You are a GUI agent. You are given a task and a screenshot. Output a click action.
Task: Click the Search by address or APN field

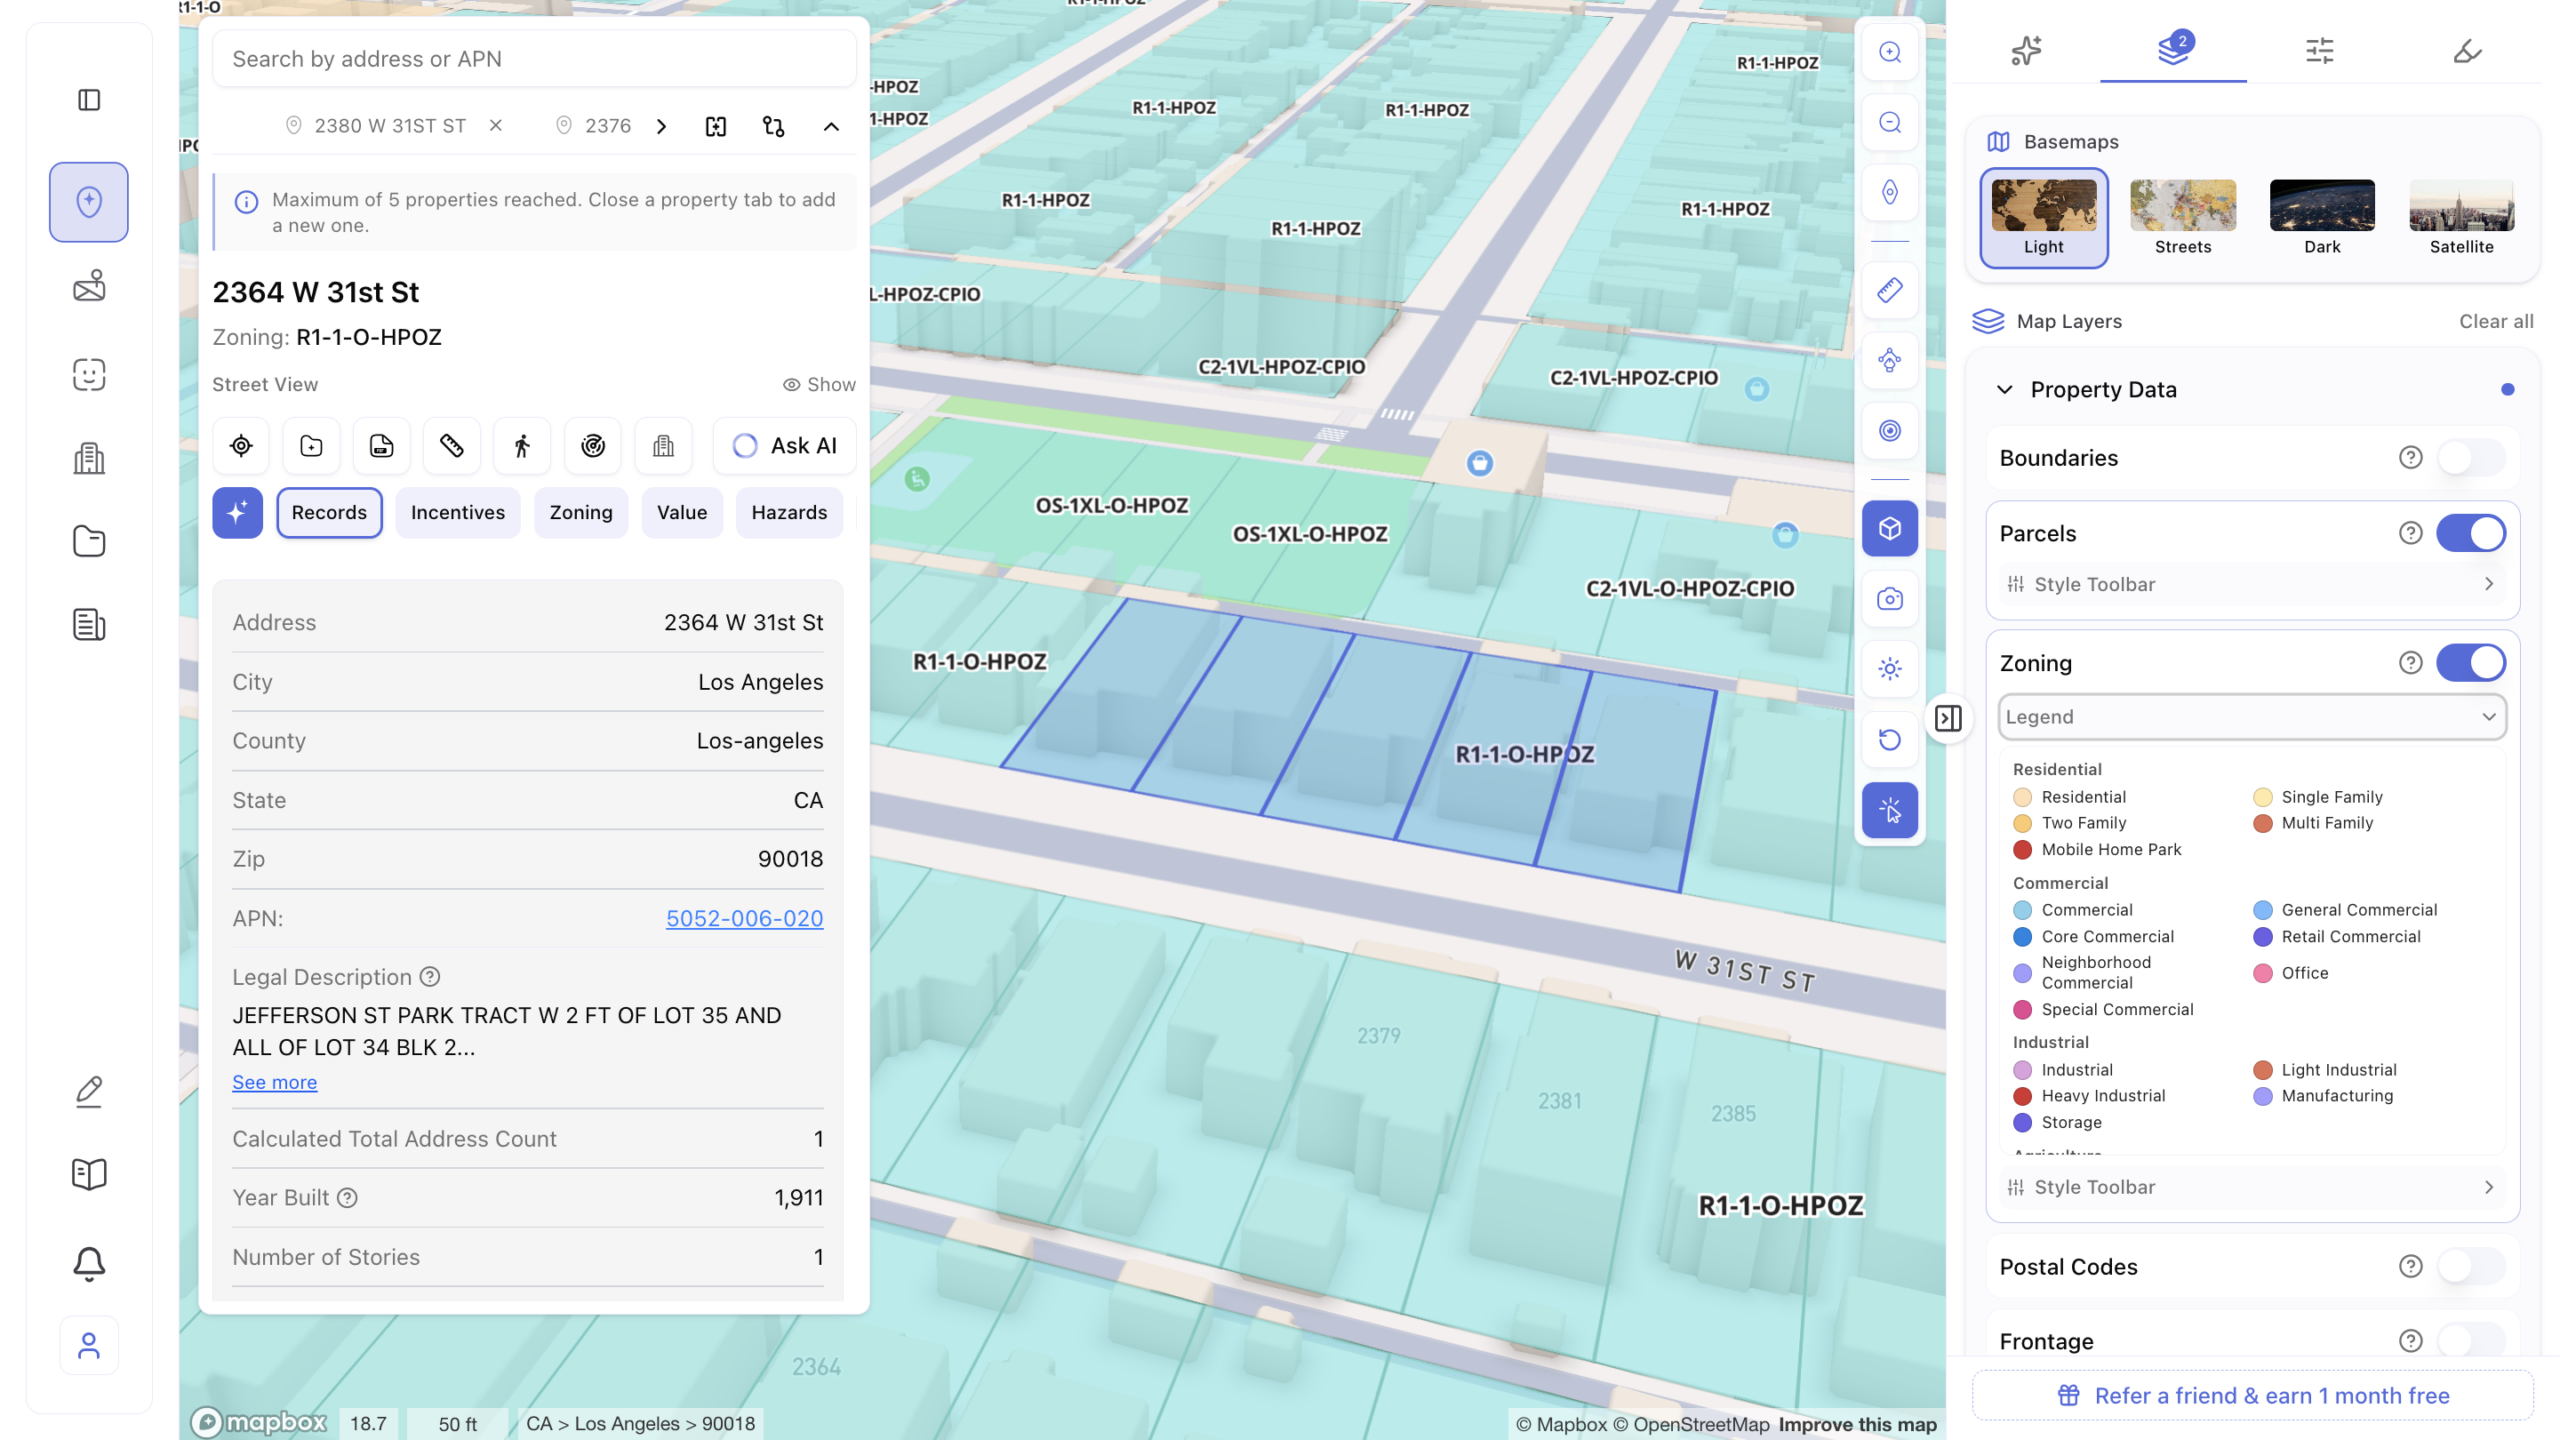[x=534, y=59]
